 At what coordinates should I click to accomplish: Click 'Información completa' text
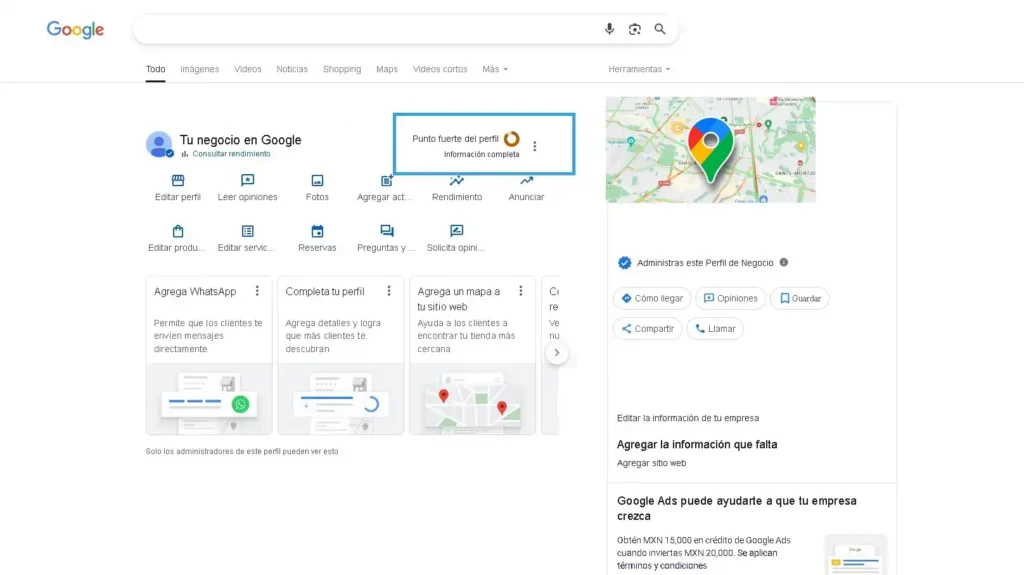point(481,155)
